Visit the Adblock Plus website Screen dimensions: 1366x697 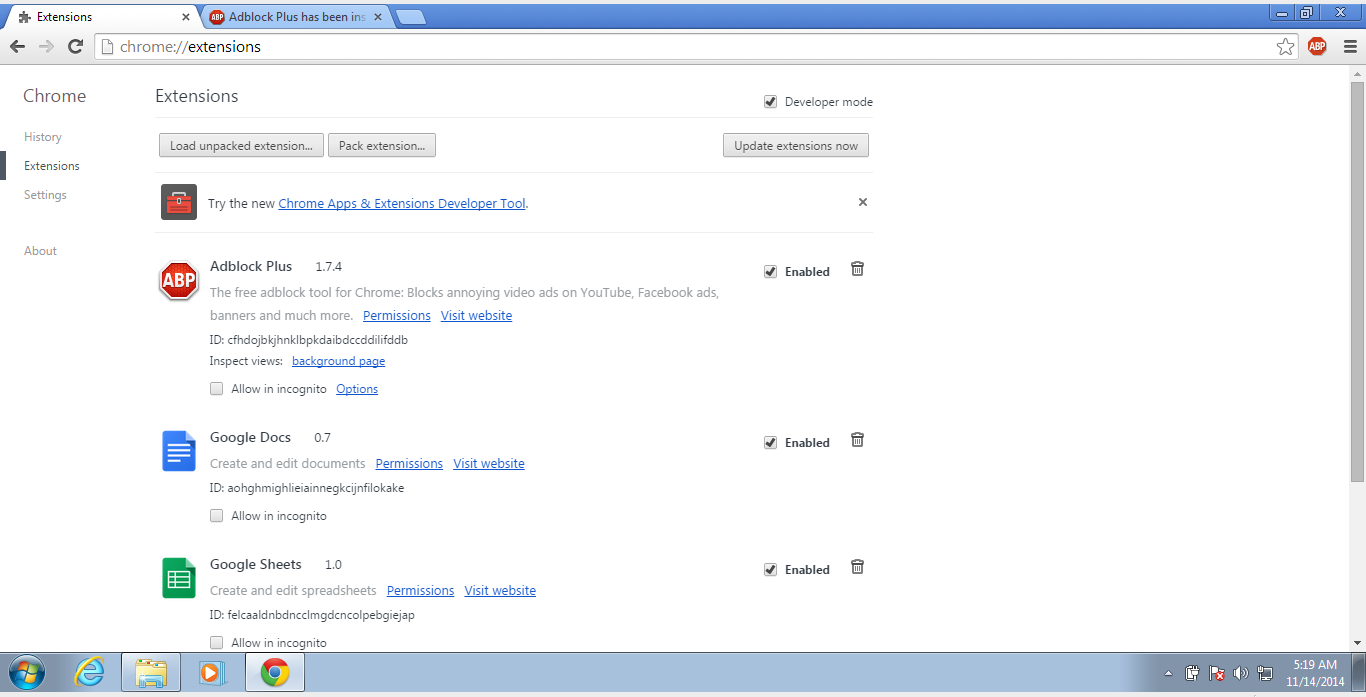pos(476,315)
